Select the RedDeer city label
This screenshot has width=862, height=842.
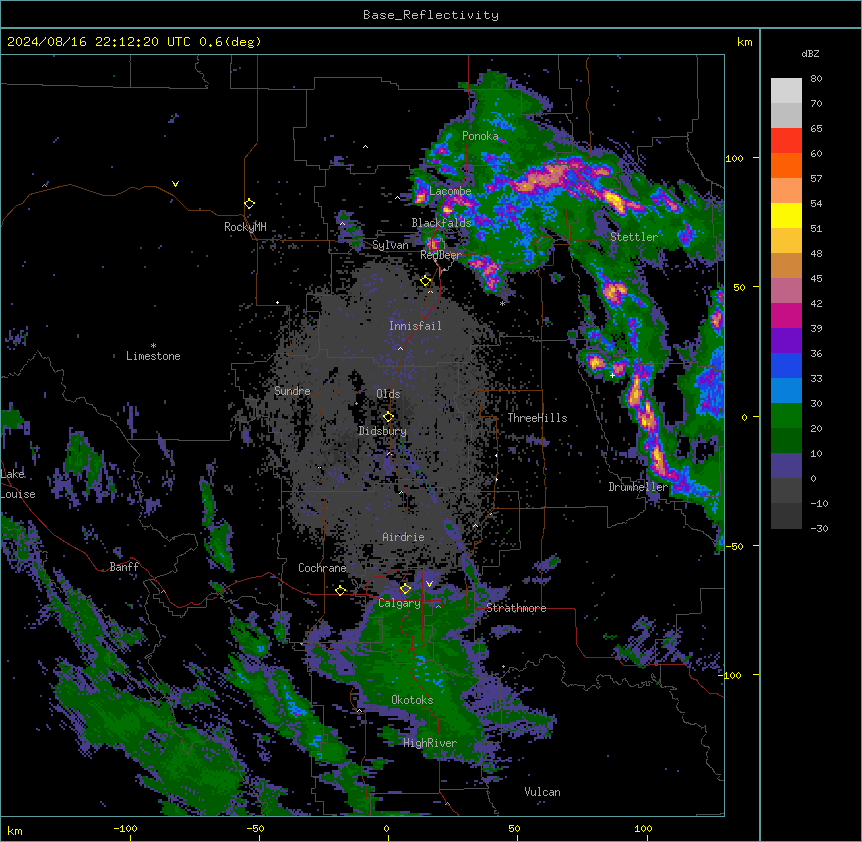[x=440, y=255]
